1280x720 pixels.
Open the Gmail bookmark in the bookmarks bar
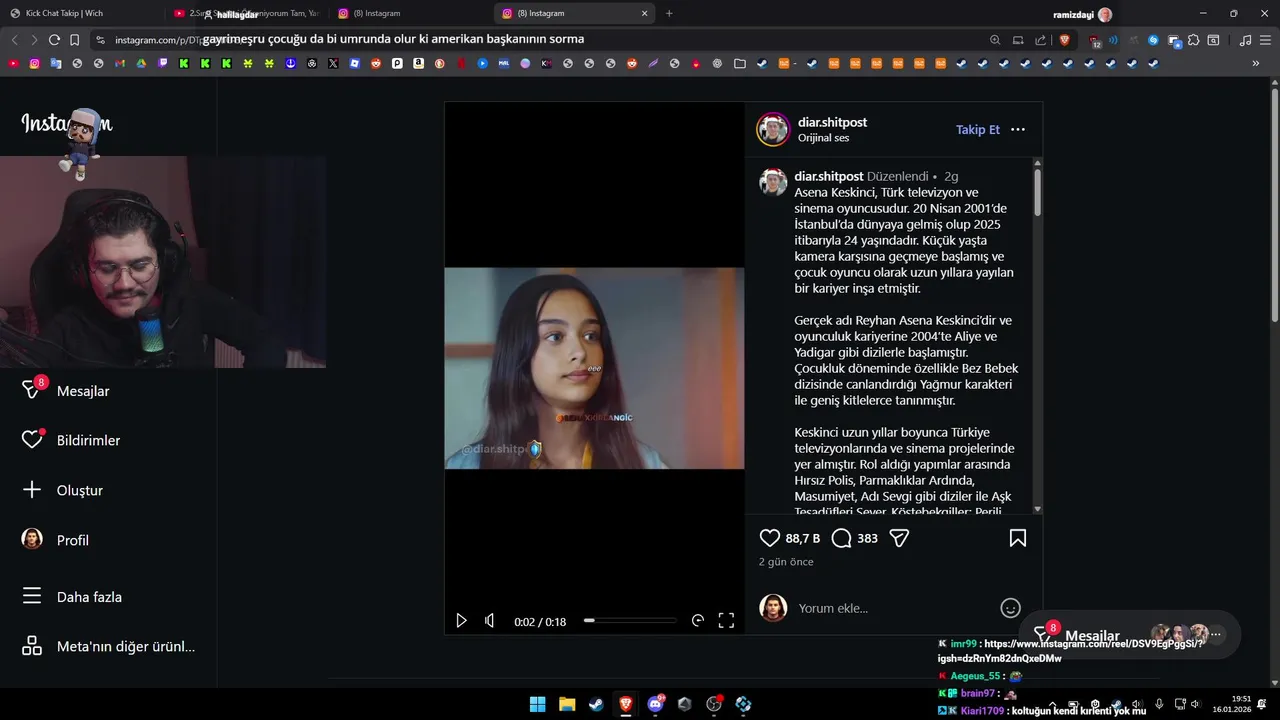tap(120, 63)
